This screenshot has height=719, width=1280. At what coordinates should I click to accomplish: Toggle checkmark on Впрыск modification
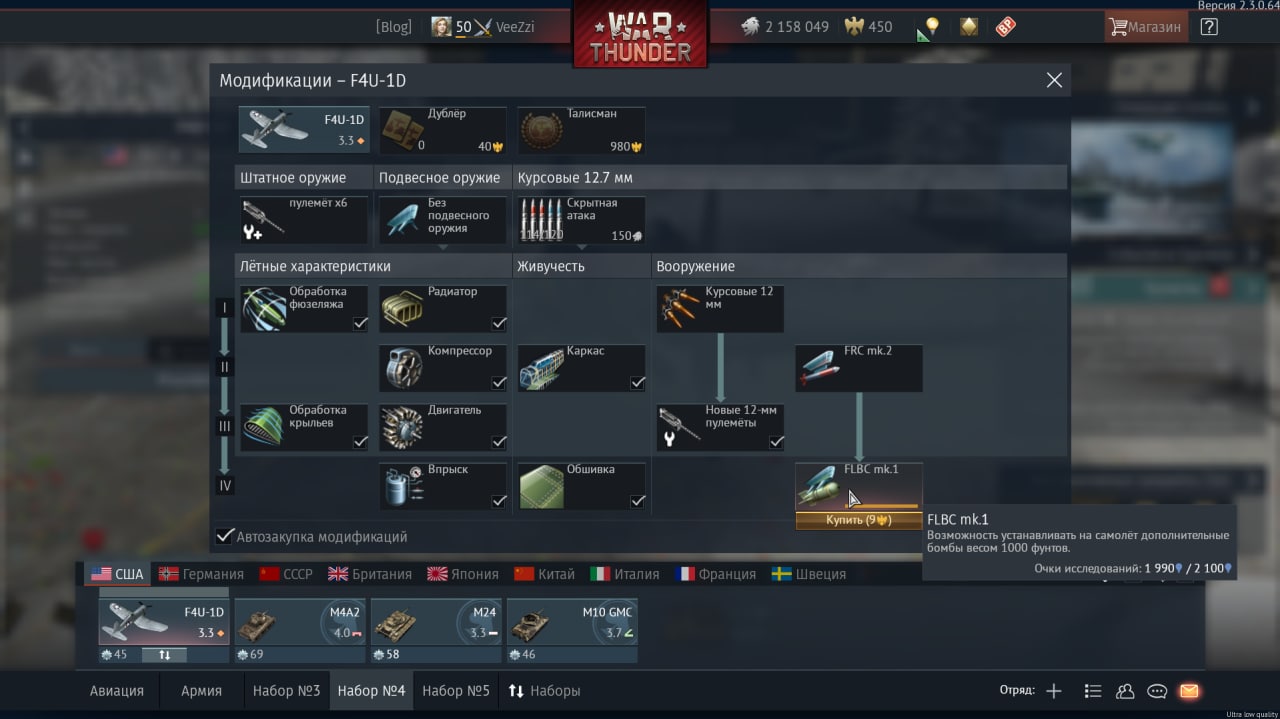(x=498, y=501)
